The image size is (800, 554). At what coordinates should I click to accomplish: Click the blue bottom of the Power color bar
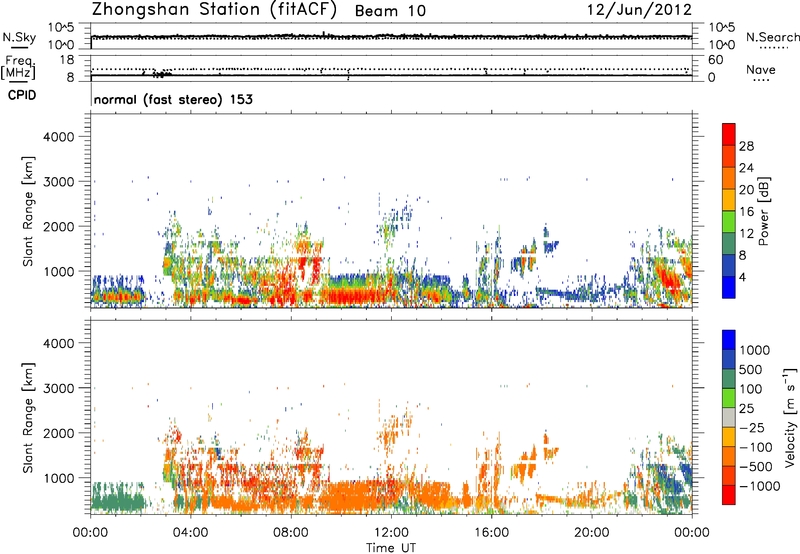click(x=729, y=287)
